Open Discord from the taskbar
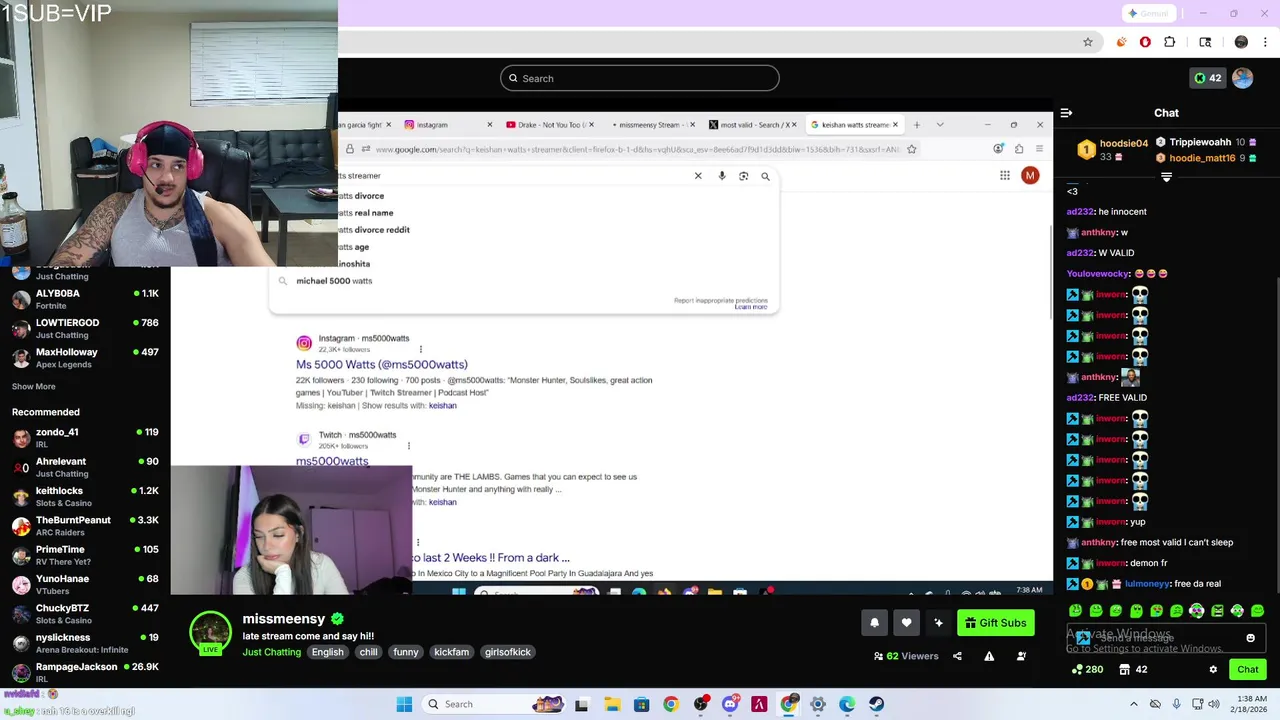 730,704
